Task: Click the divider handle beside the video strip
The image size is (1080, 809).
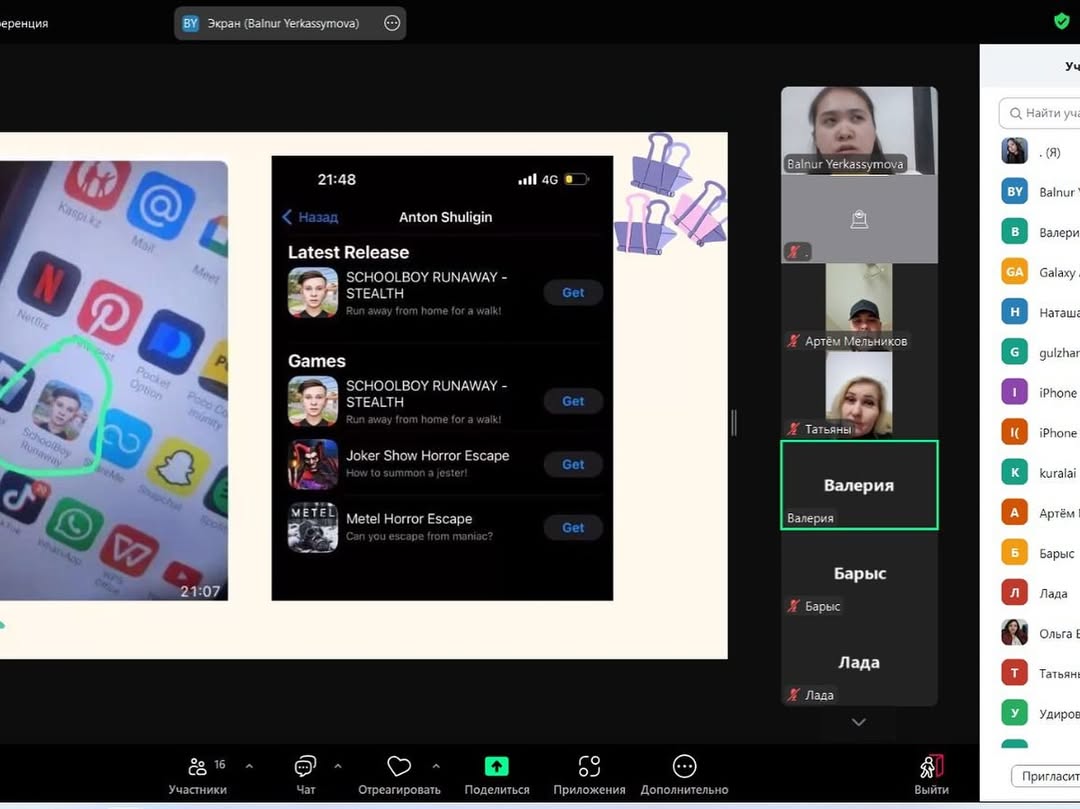Action: tap(733, 423)
